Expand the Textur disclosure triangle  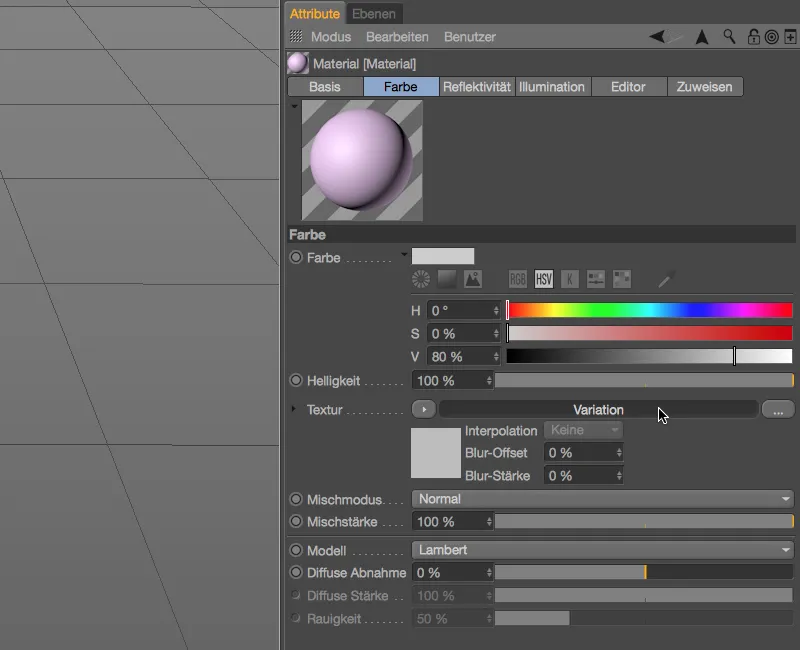coord(293,410)
